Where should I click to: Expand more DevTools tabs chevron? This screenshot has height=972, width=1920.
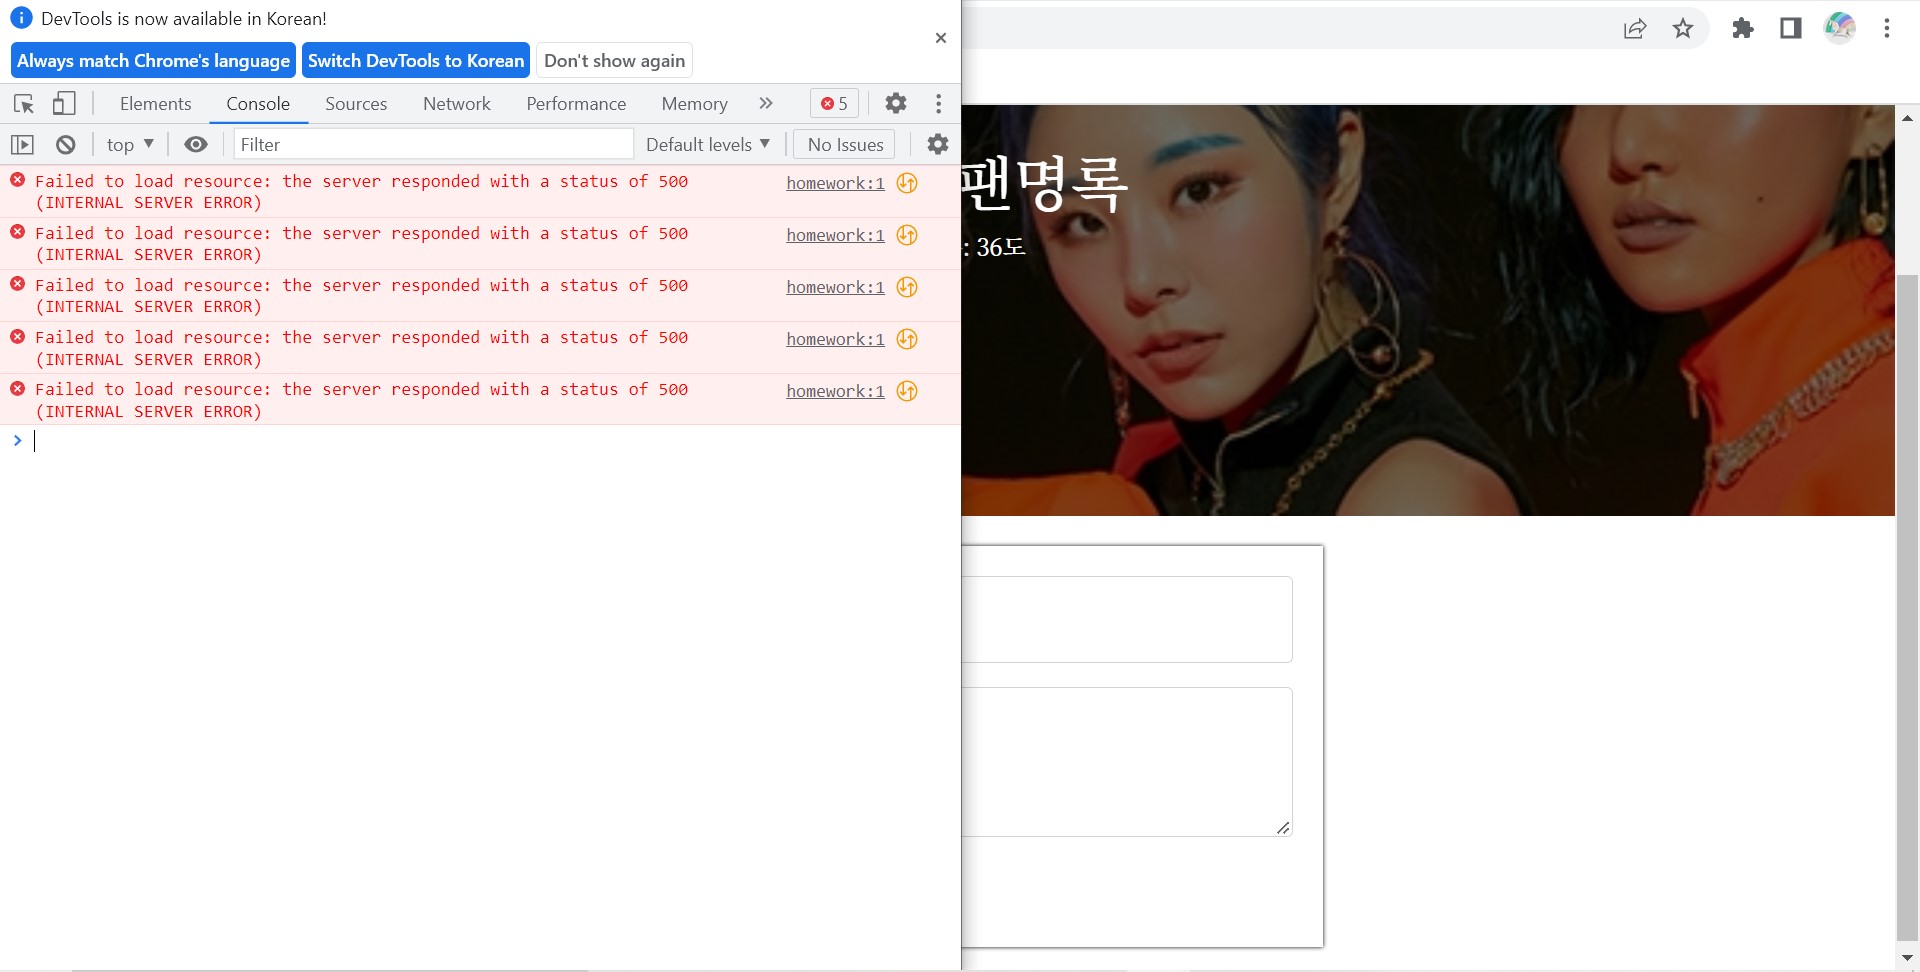[766, 103]
